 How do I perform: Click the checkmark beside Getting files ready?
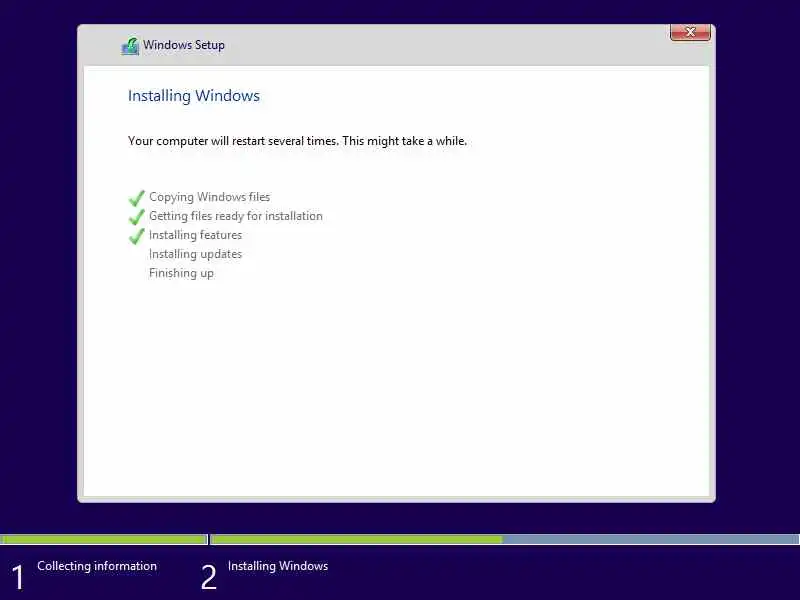(137, 217)
